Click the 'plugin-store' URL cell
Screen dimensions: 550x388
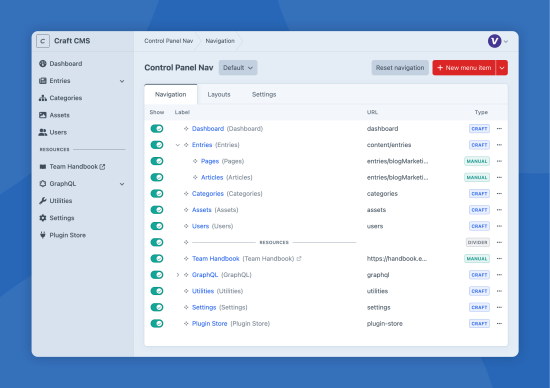click(384, 323)
